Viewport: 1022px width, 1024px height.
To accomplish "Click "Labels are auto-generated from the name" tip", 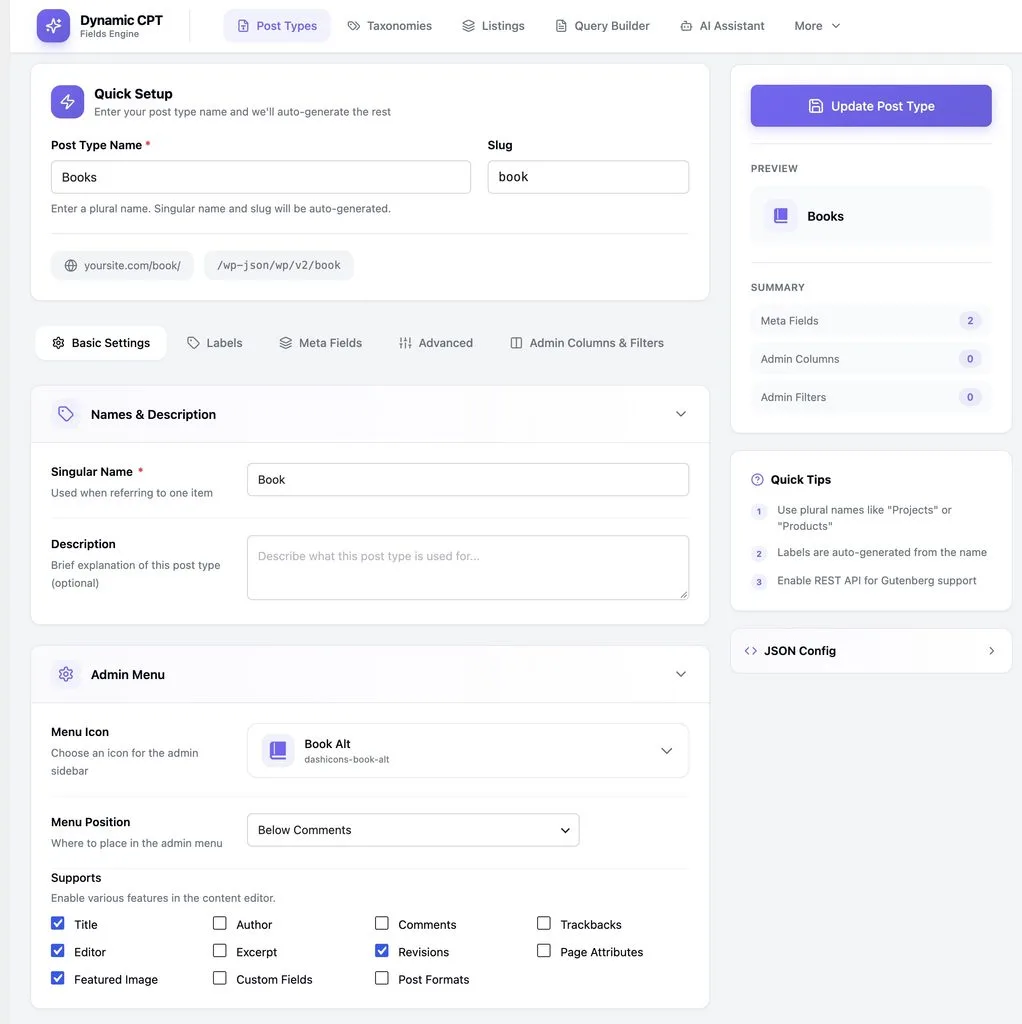I will 882,552.
